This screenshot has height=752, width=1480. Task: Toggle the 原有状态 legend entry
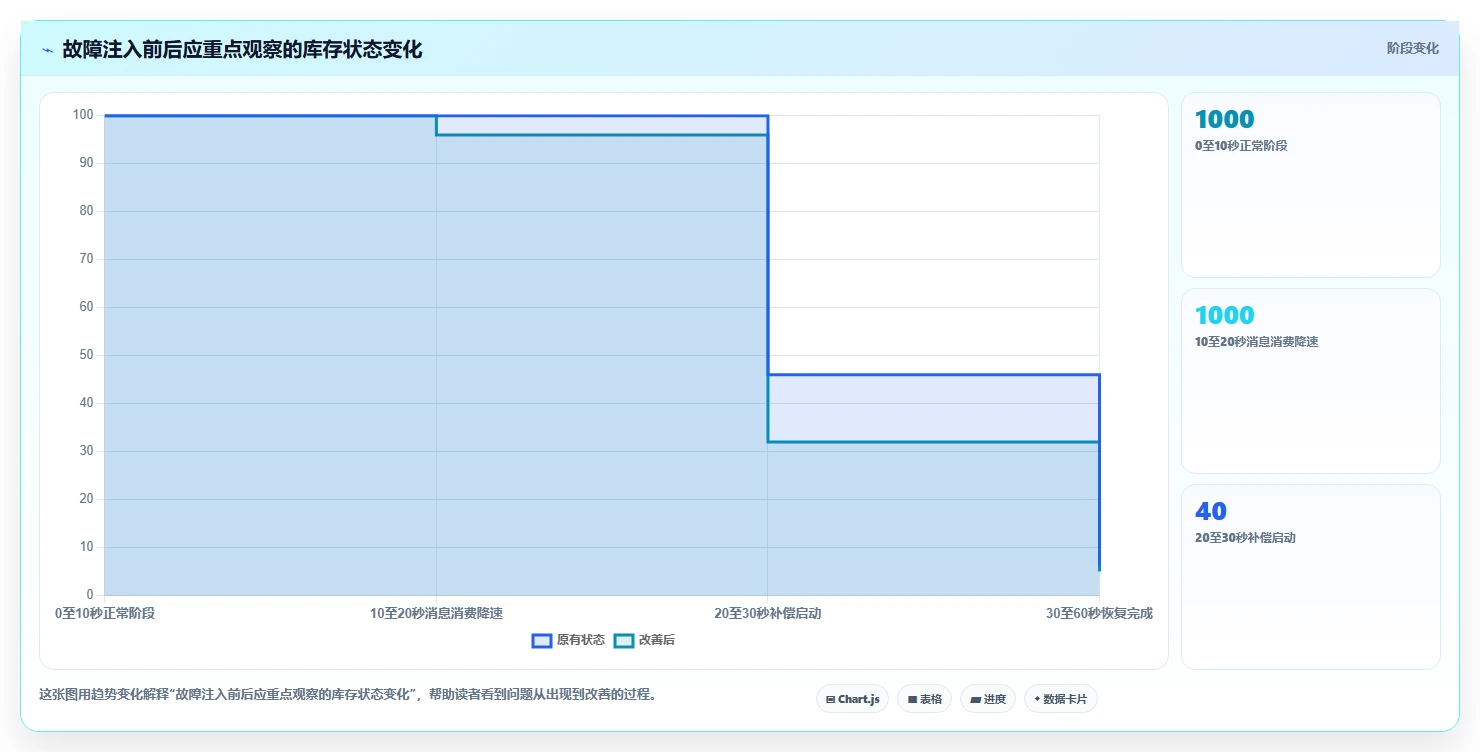click(x=569, y=640)
